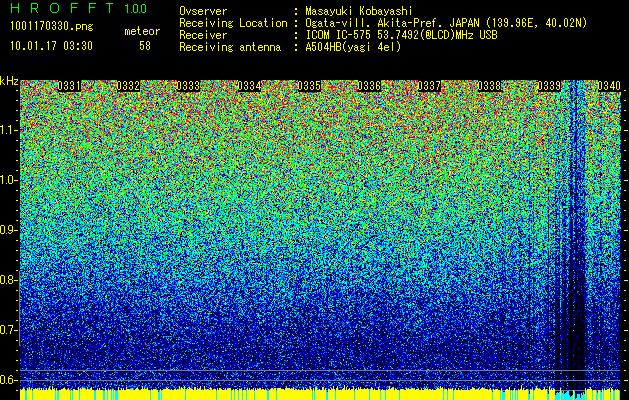Click the 1.0 frequency axis label

[8, 180]
